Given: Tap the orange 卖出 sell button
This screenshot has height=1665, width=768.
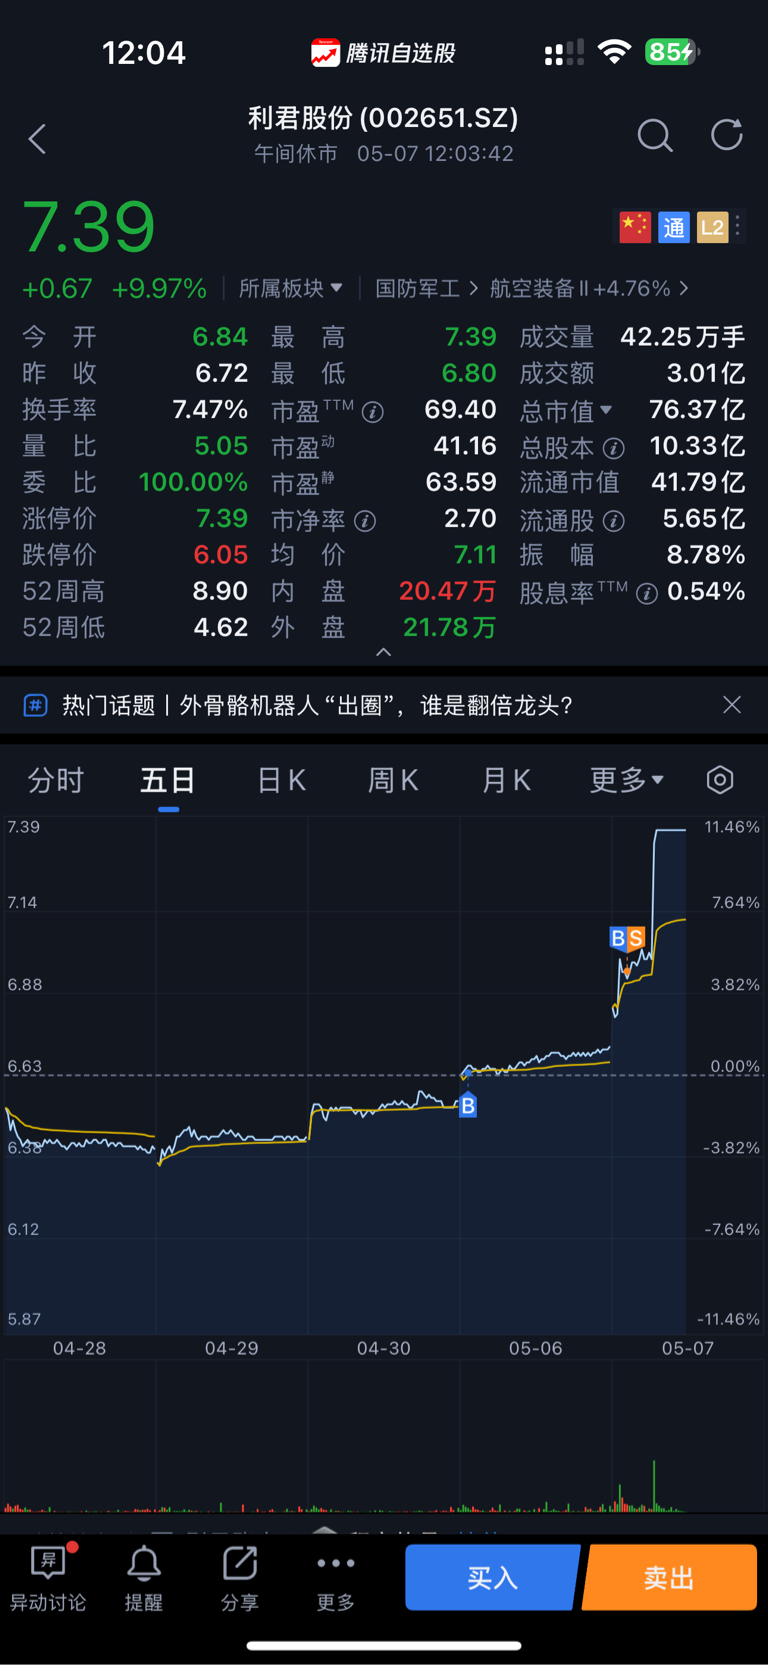Looking at the screenshot, I should coord(669,1577).
